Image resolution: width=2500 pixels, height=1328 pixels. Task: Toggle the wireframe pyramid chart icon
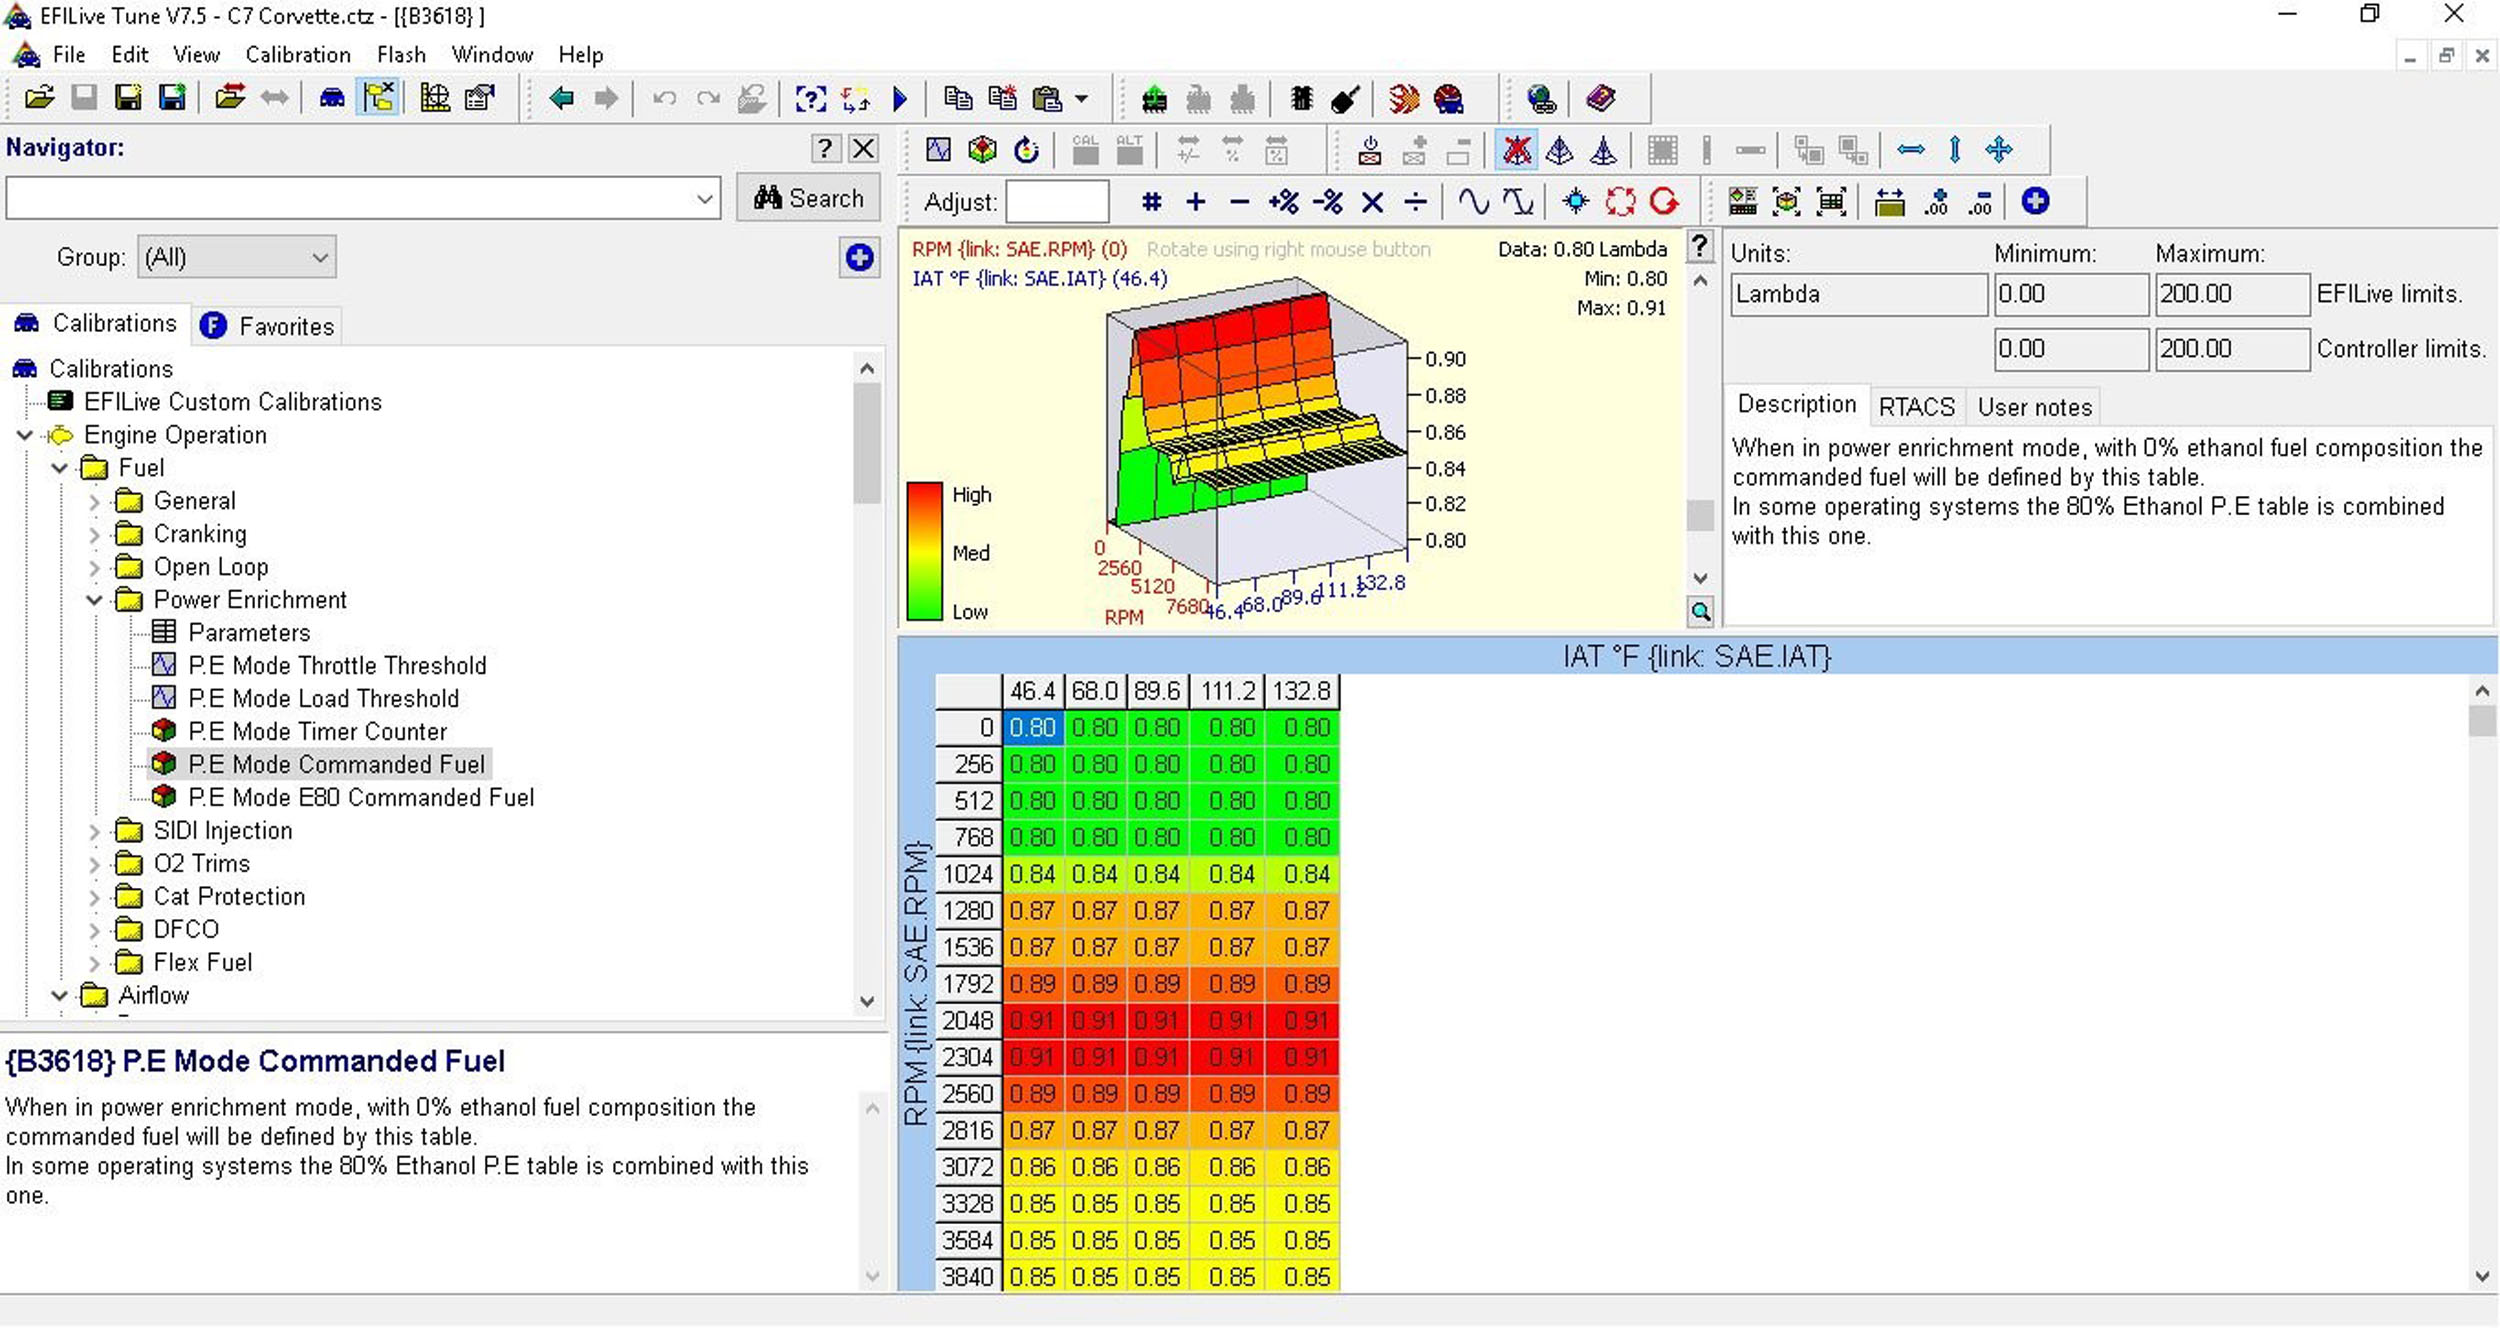(1559, 150)
